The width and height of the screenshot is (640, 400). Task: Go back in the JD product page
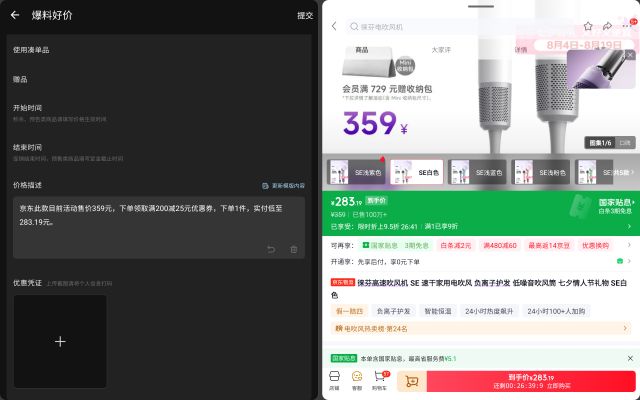tap(334, 26)
